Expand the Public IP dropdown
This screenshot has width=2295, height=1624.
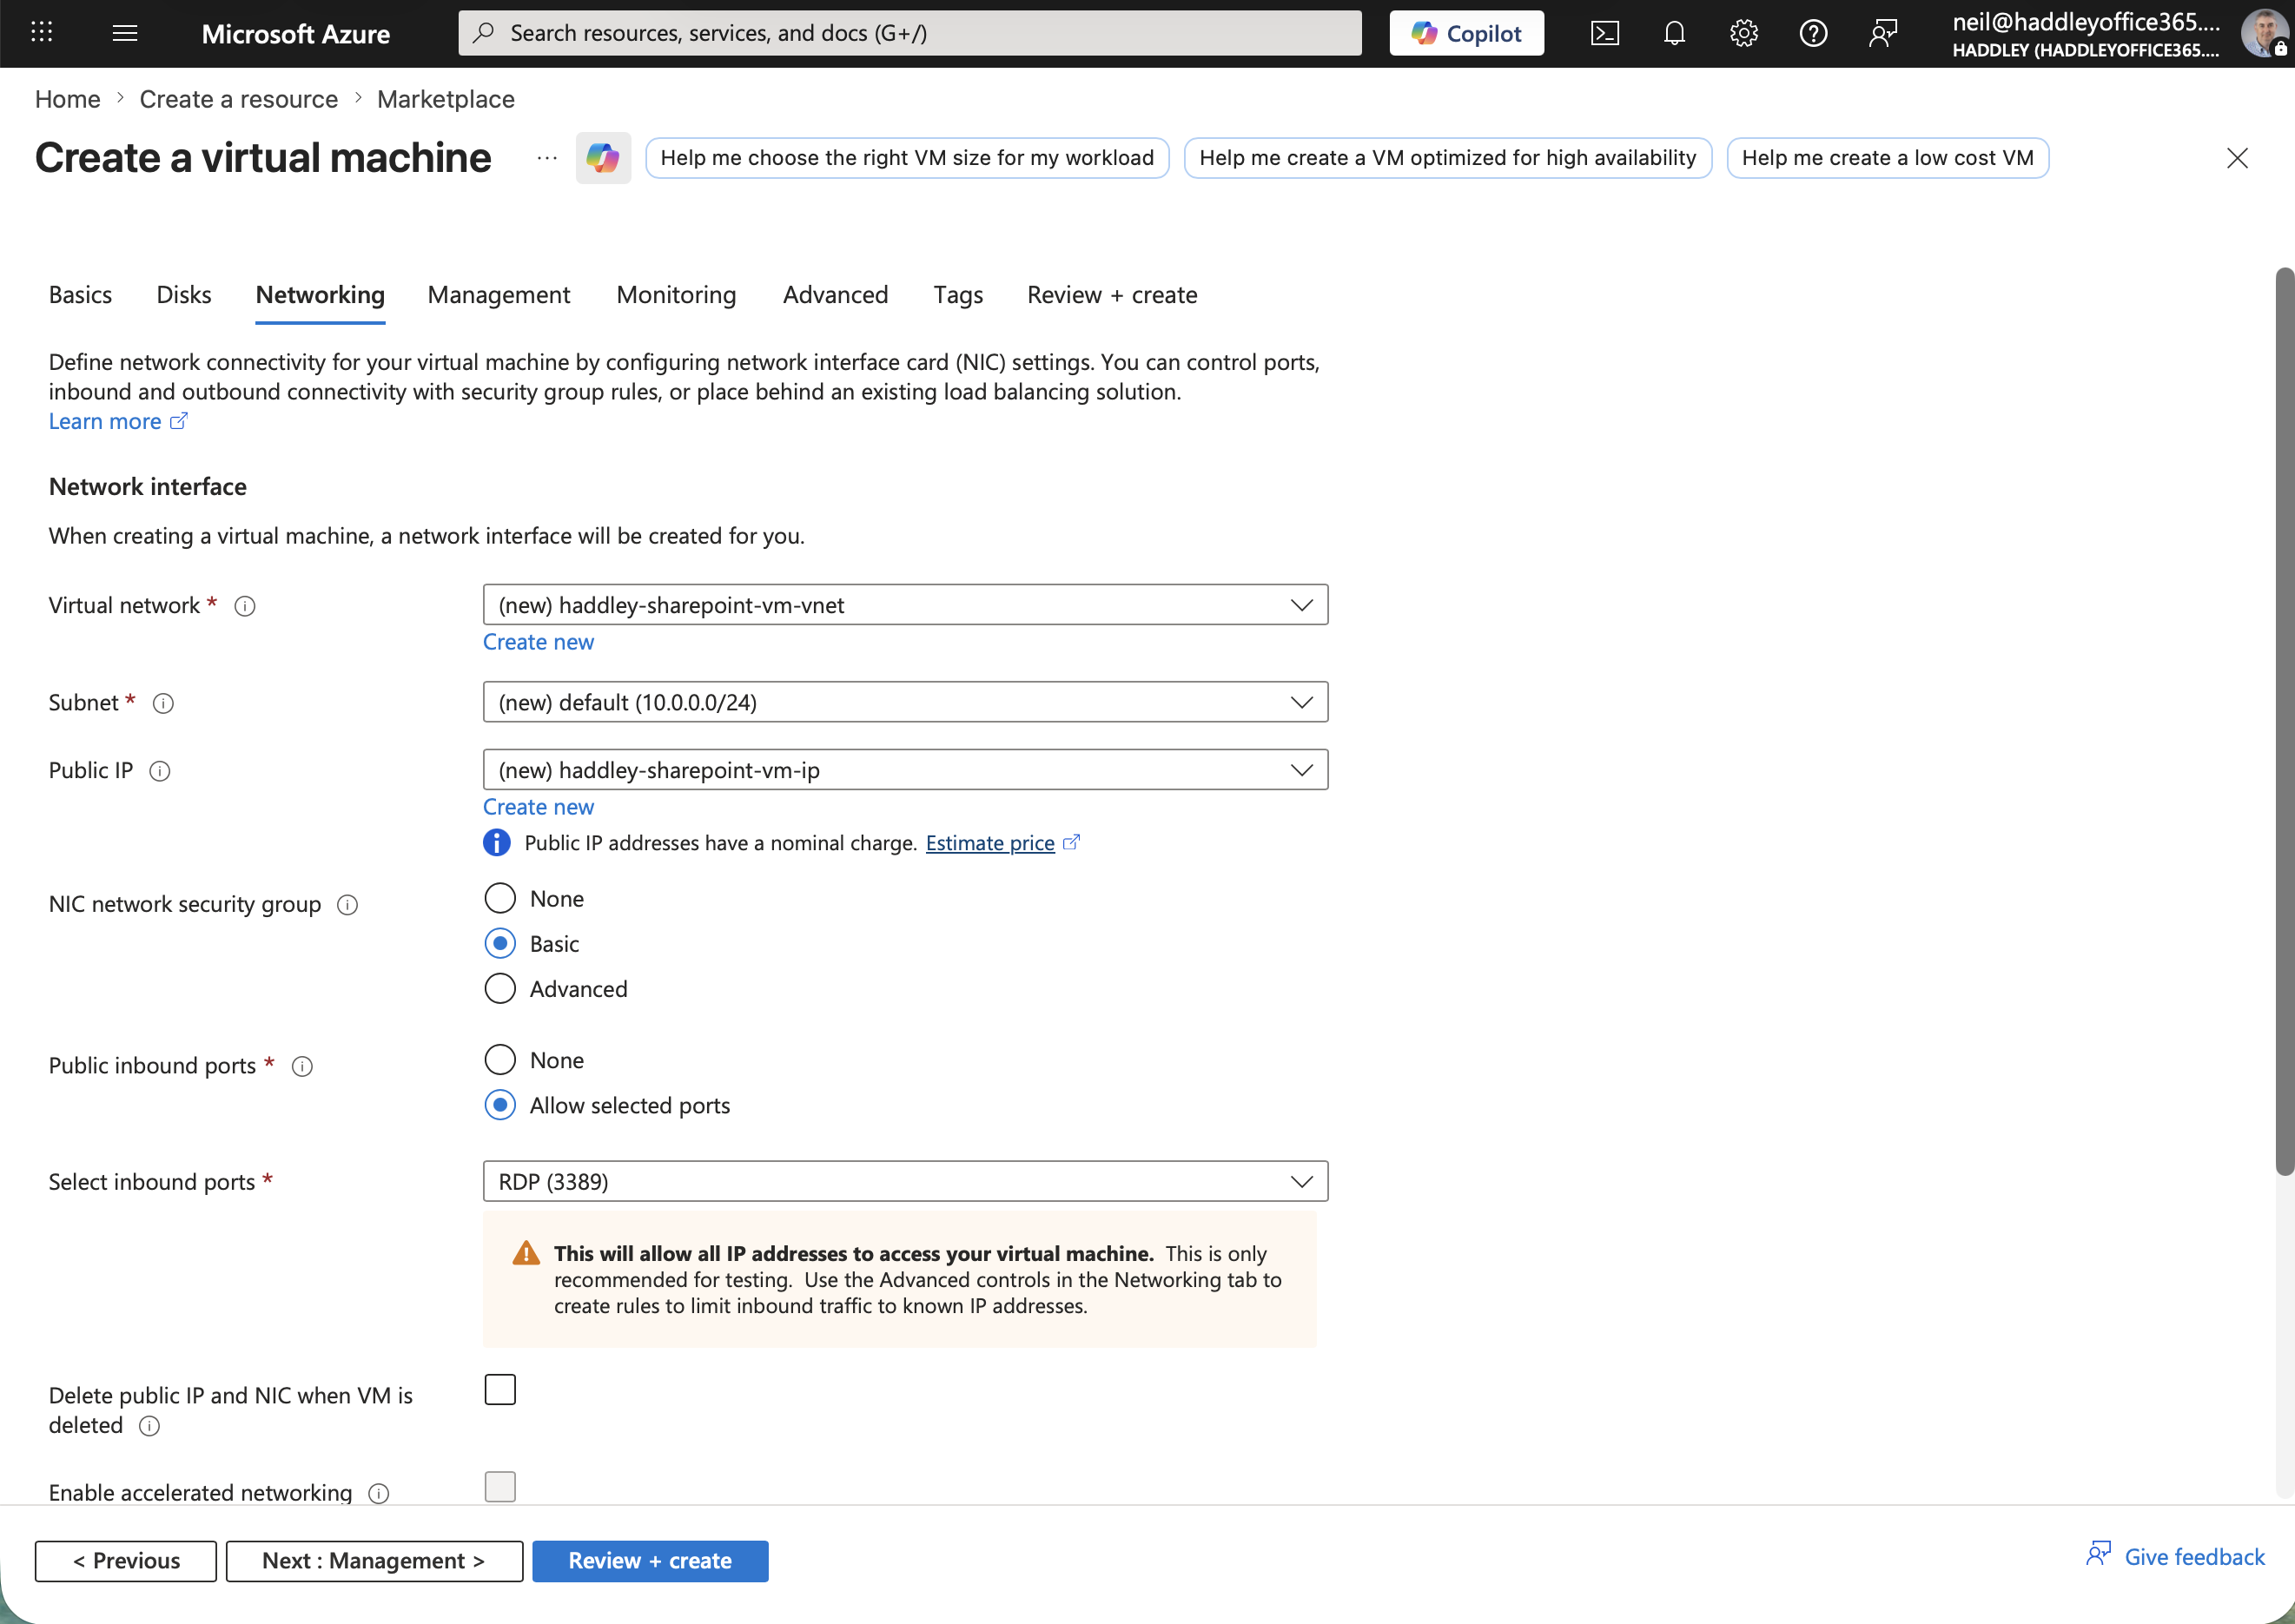[905, 770]
